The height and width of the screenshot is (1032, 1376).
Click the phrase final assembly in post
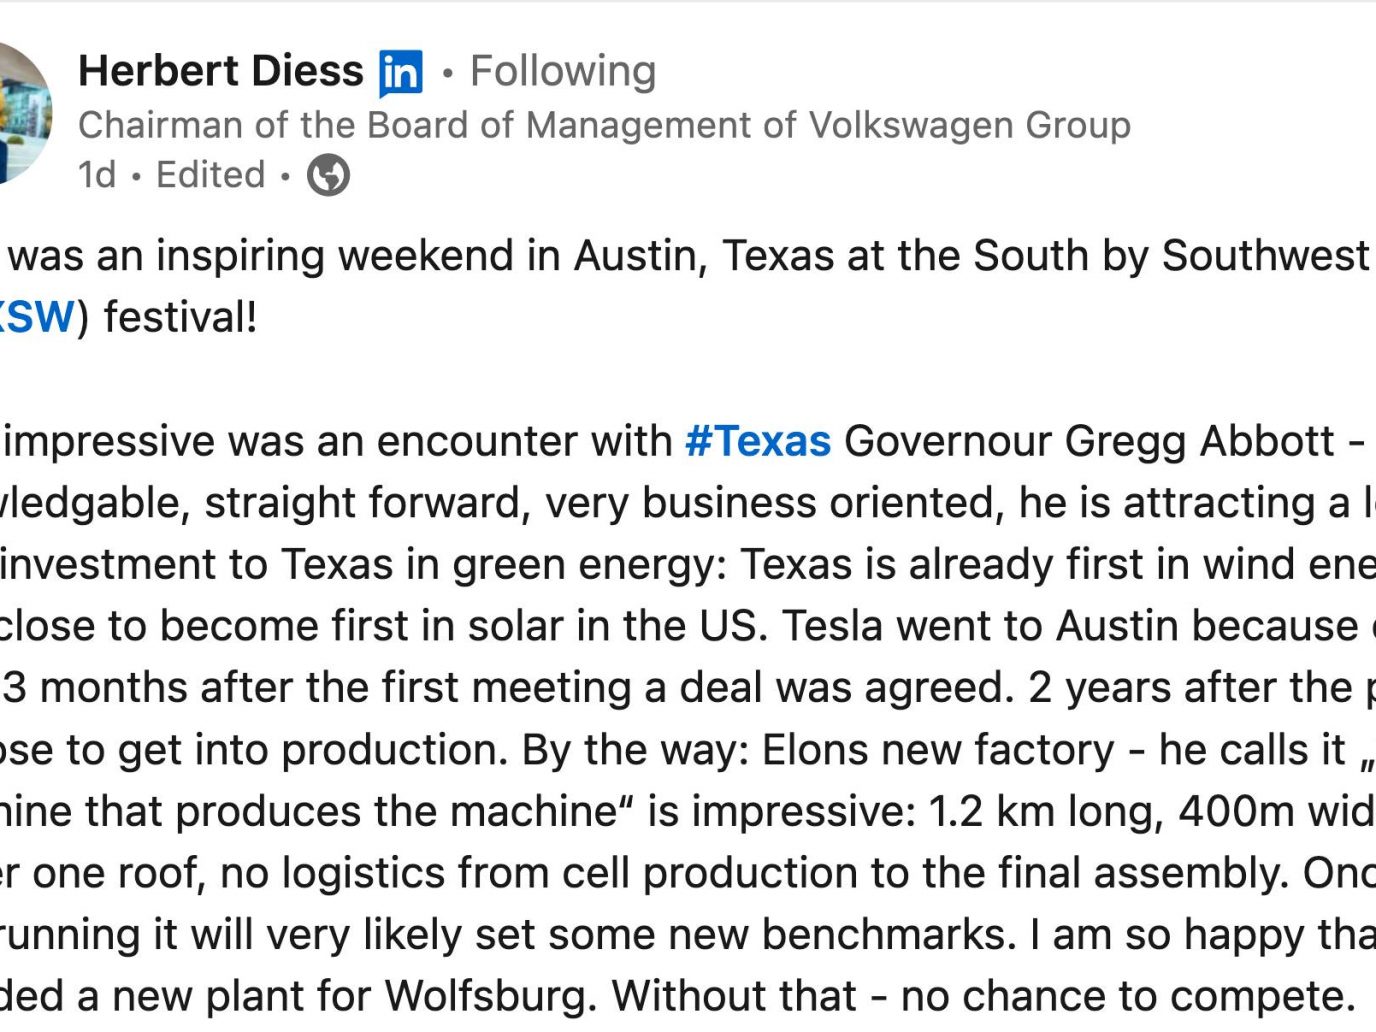[x=1162, y=873]
